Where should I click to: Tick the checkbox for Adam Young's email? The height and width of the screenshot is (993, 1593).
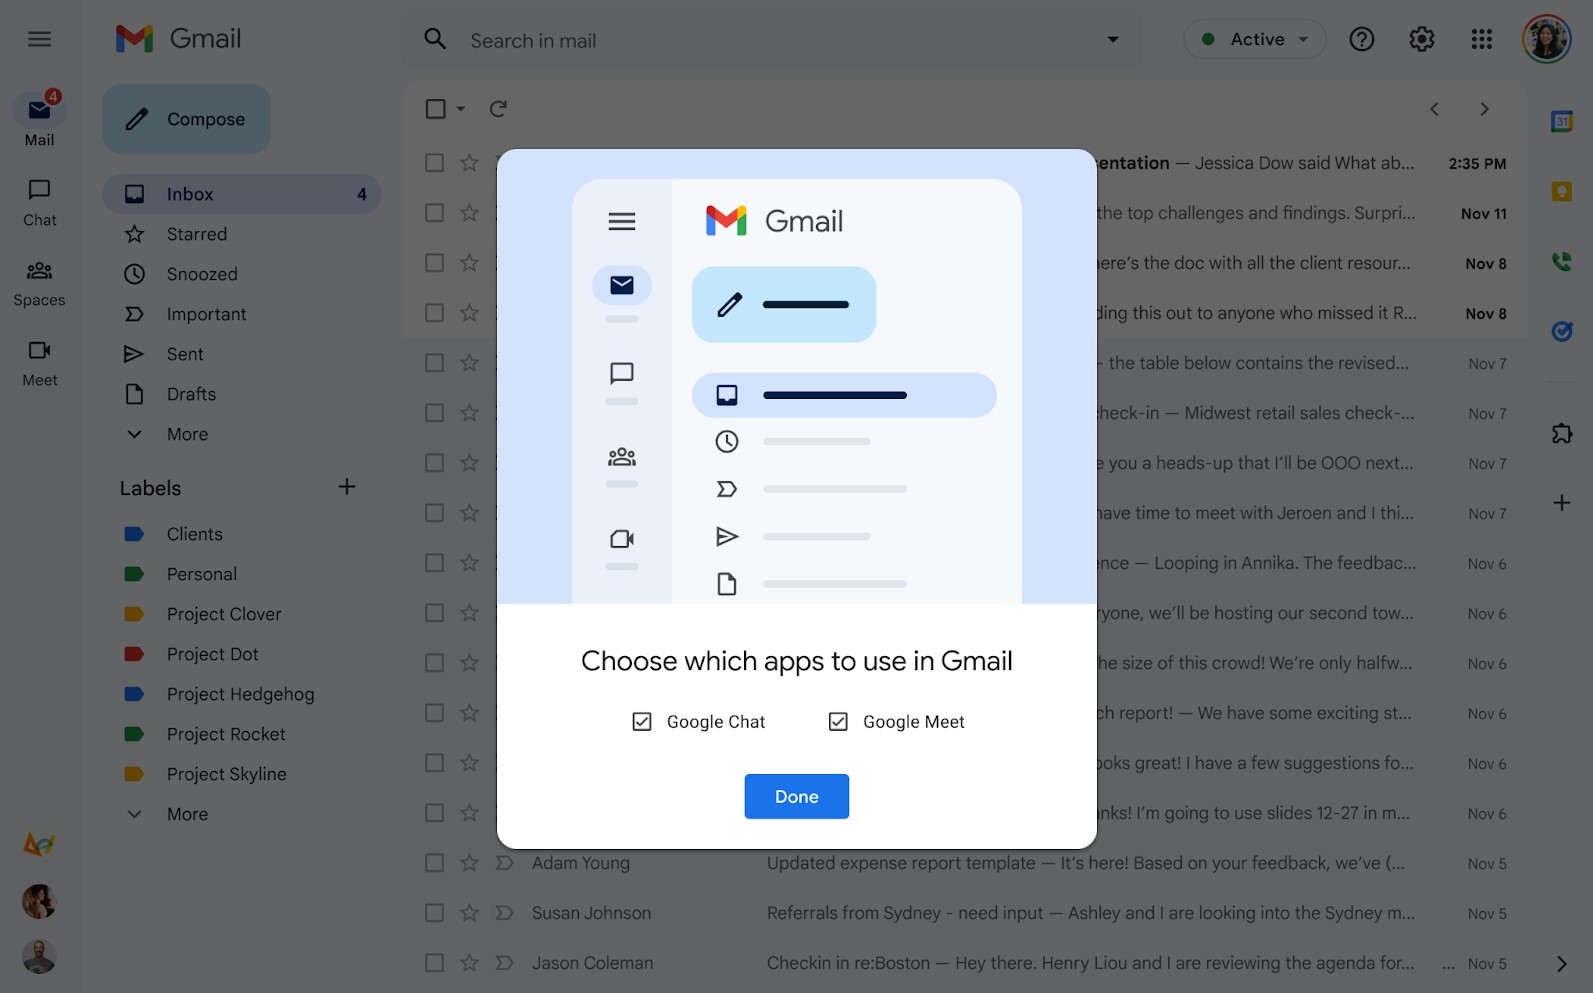pos(434,863)
